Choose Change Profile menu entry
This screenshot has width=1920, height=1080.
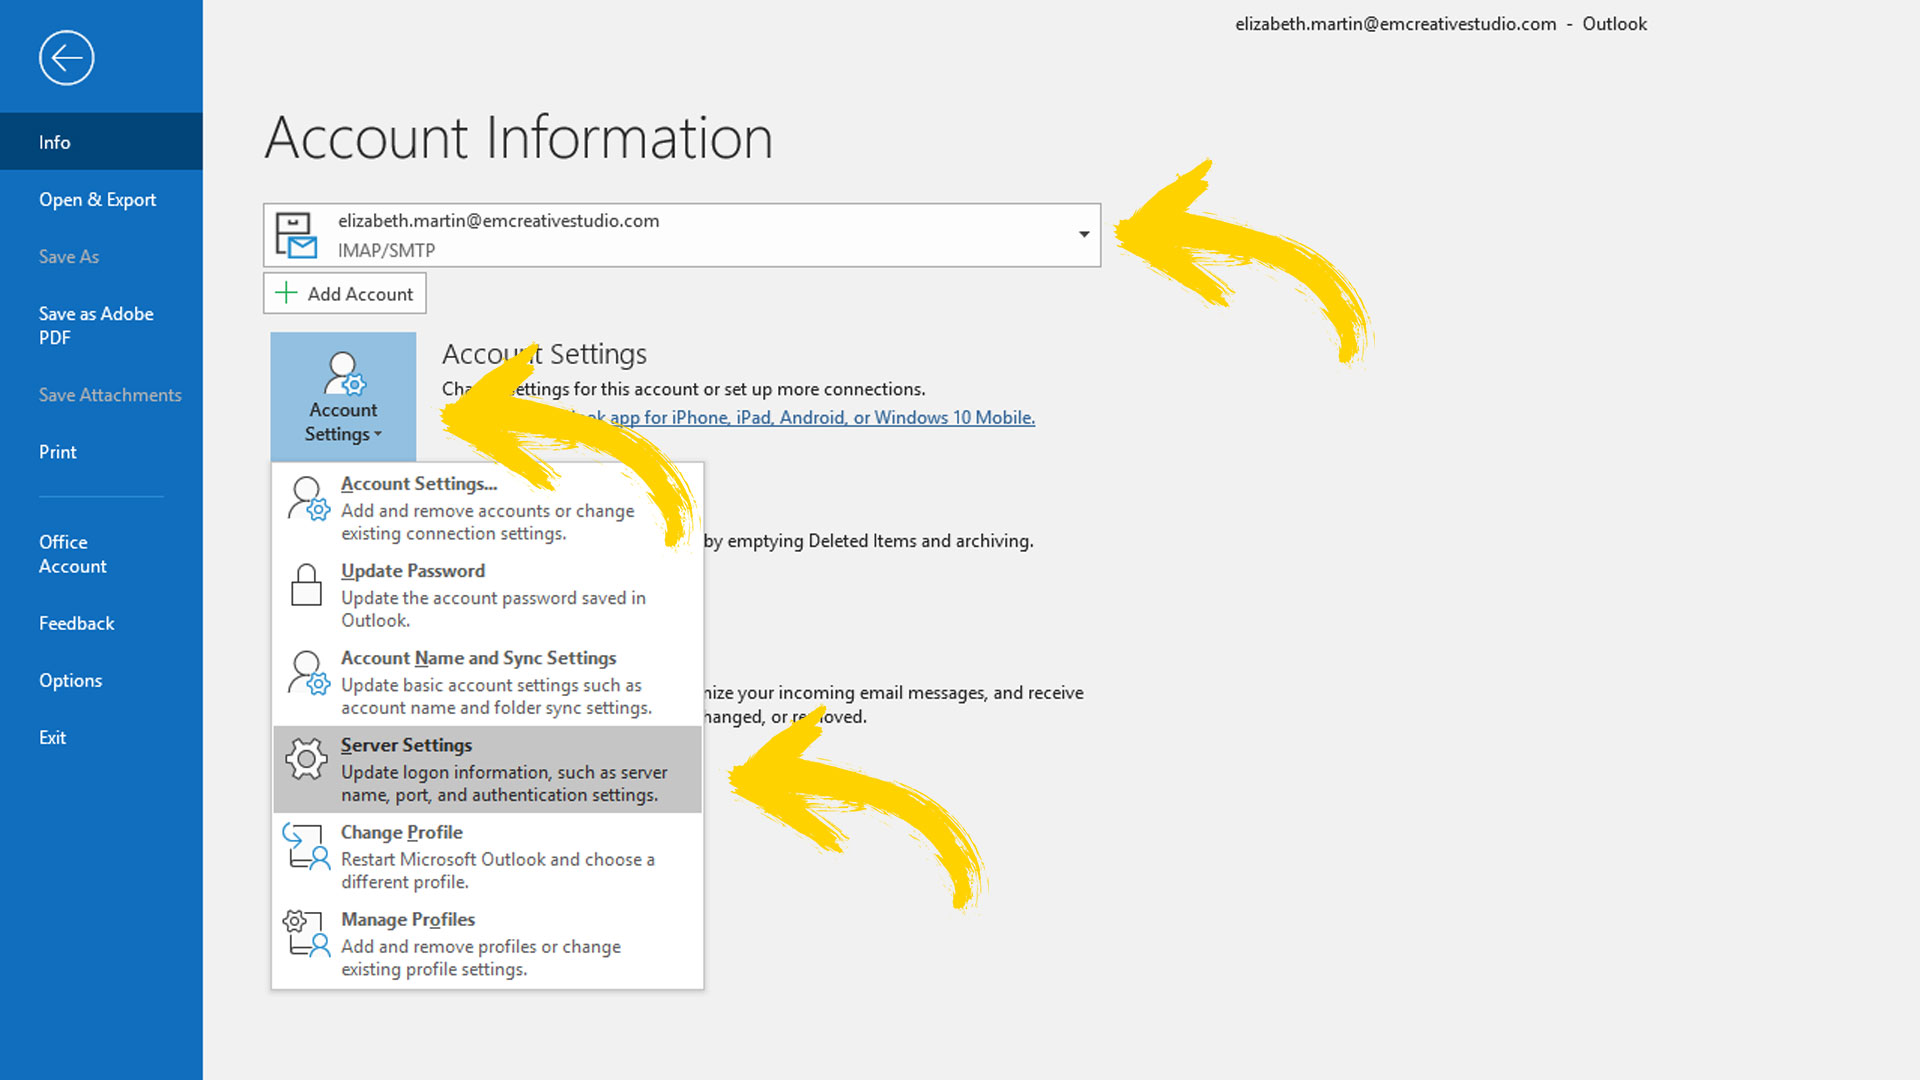488,856
